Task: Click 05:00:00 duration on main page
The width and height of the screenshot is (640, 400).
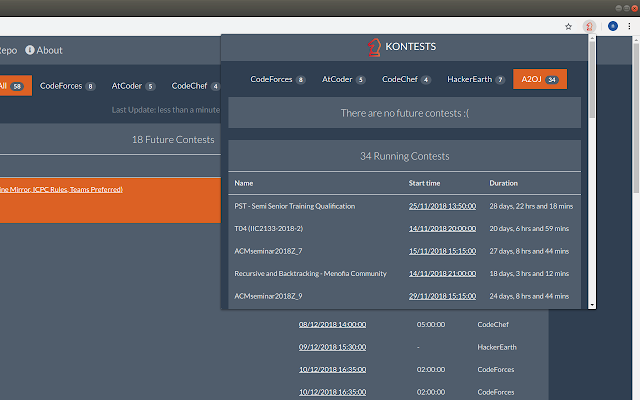Action: point(431,324)
